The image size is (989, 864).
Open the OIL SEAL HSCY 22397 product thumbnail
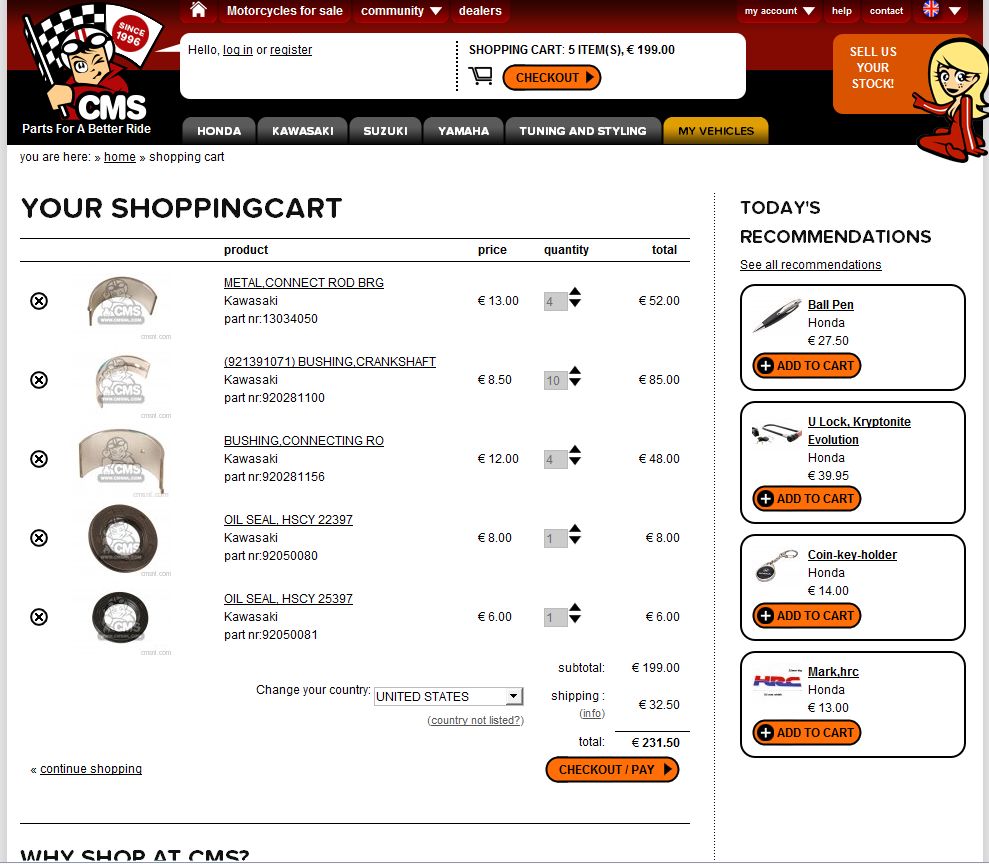coord(123,539)
